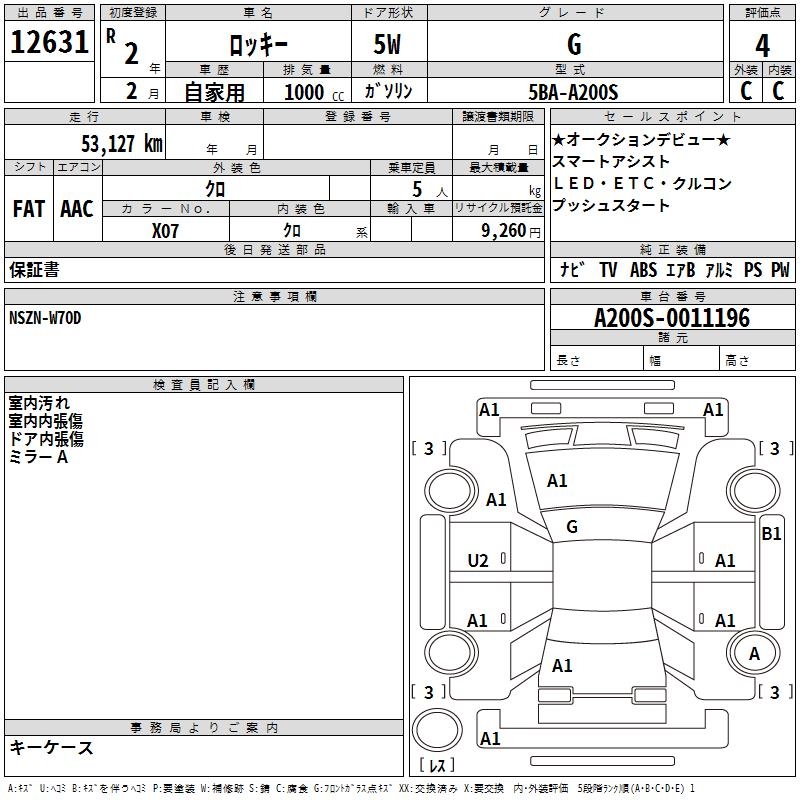Click model code 5BA-A200S

(x=573, y=92)
